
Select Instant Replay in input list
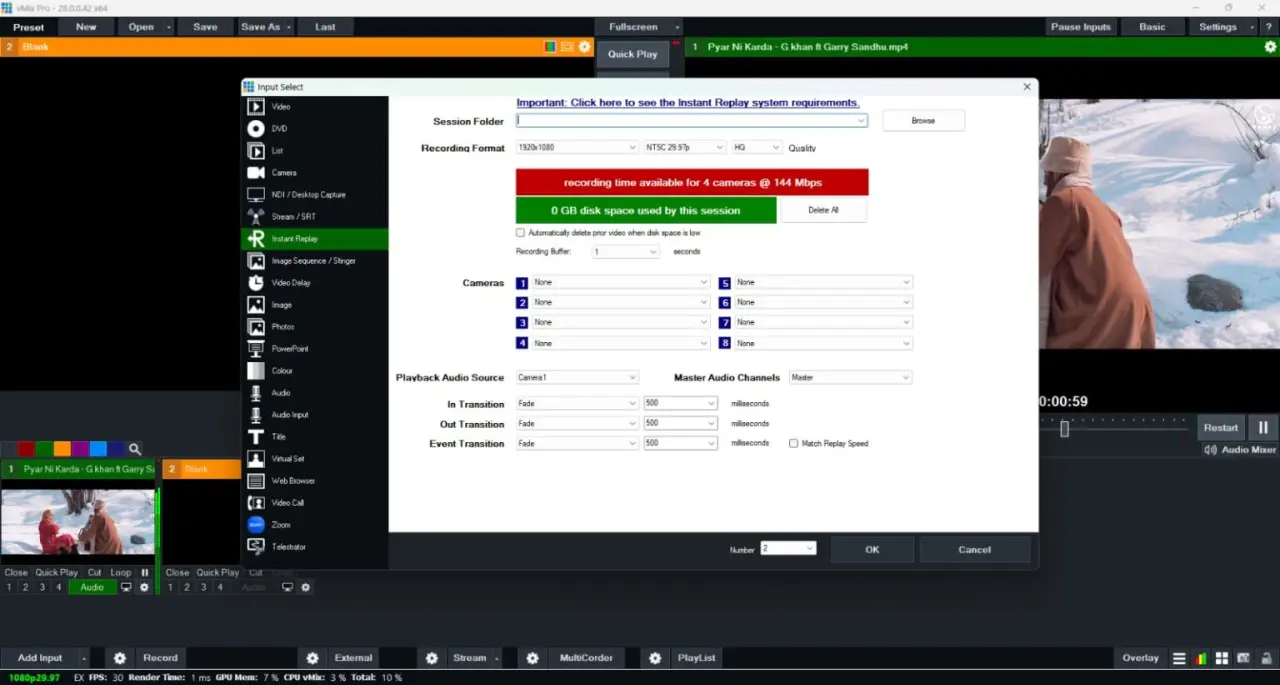(314, 239)
